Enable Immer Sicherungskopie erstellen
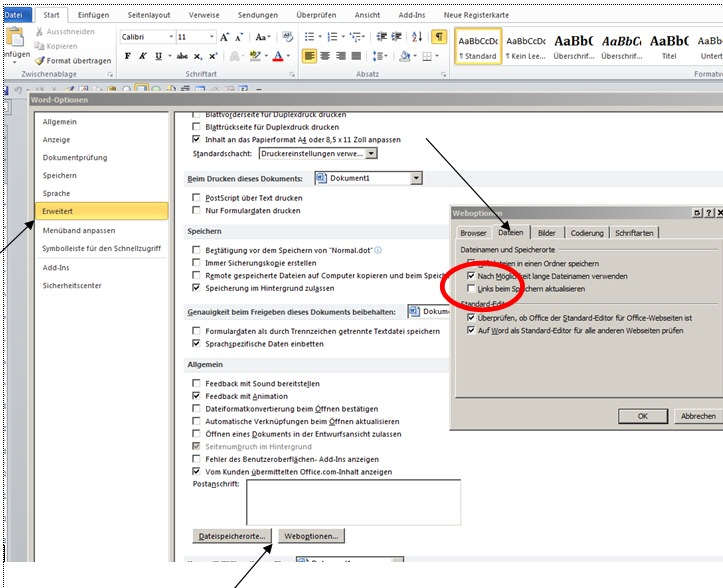Viewport: 723px width, 588px height. 196,262
